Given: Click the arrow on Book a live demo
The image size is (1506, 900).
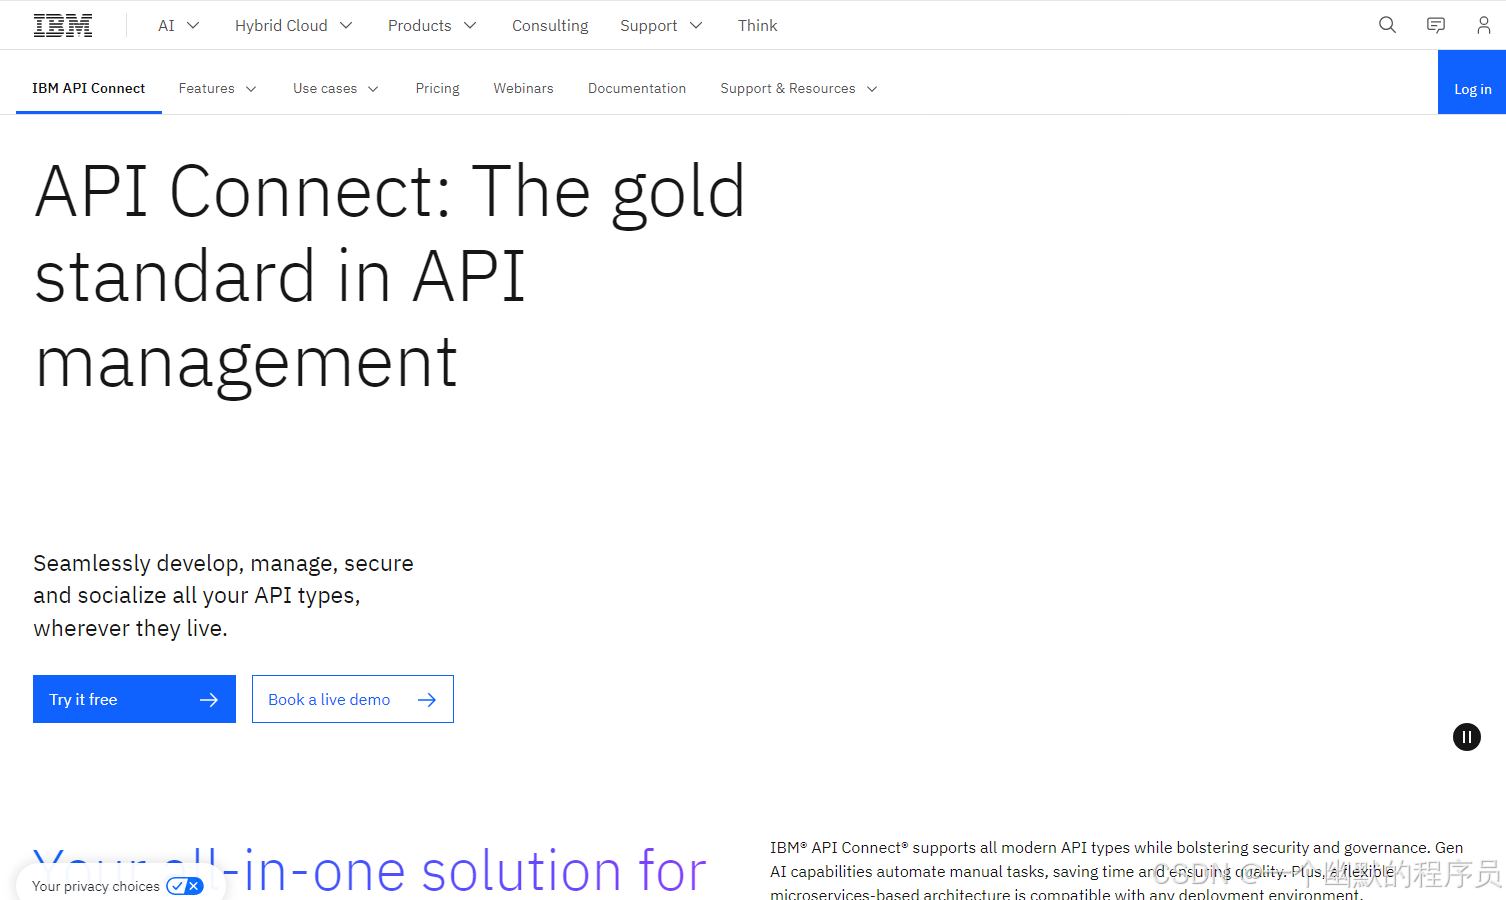Looking at the screenshot, I should tap(427, 700).
